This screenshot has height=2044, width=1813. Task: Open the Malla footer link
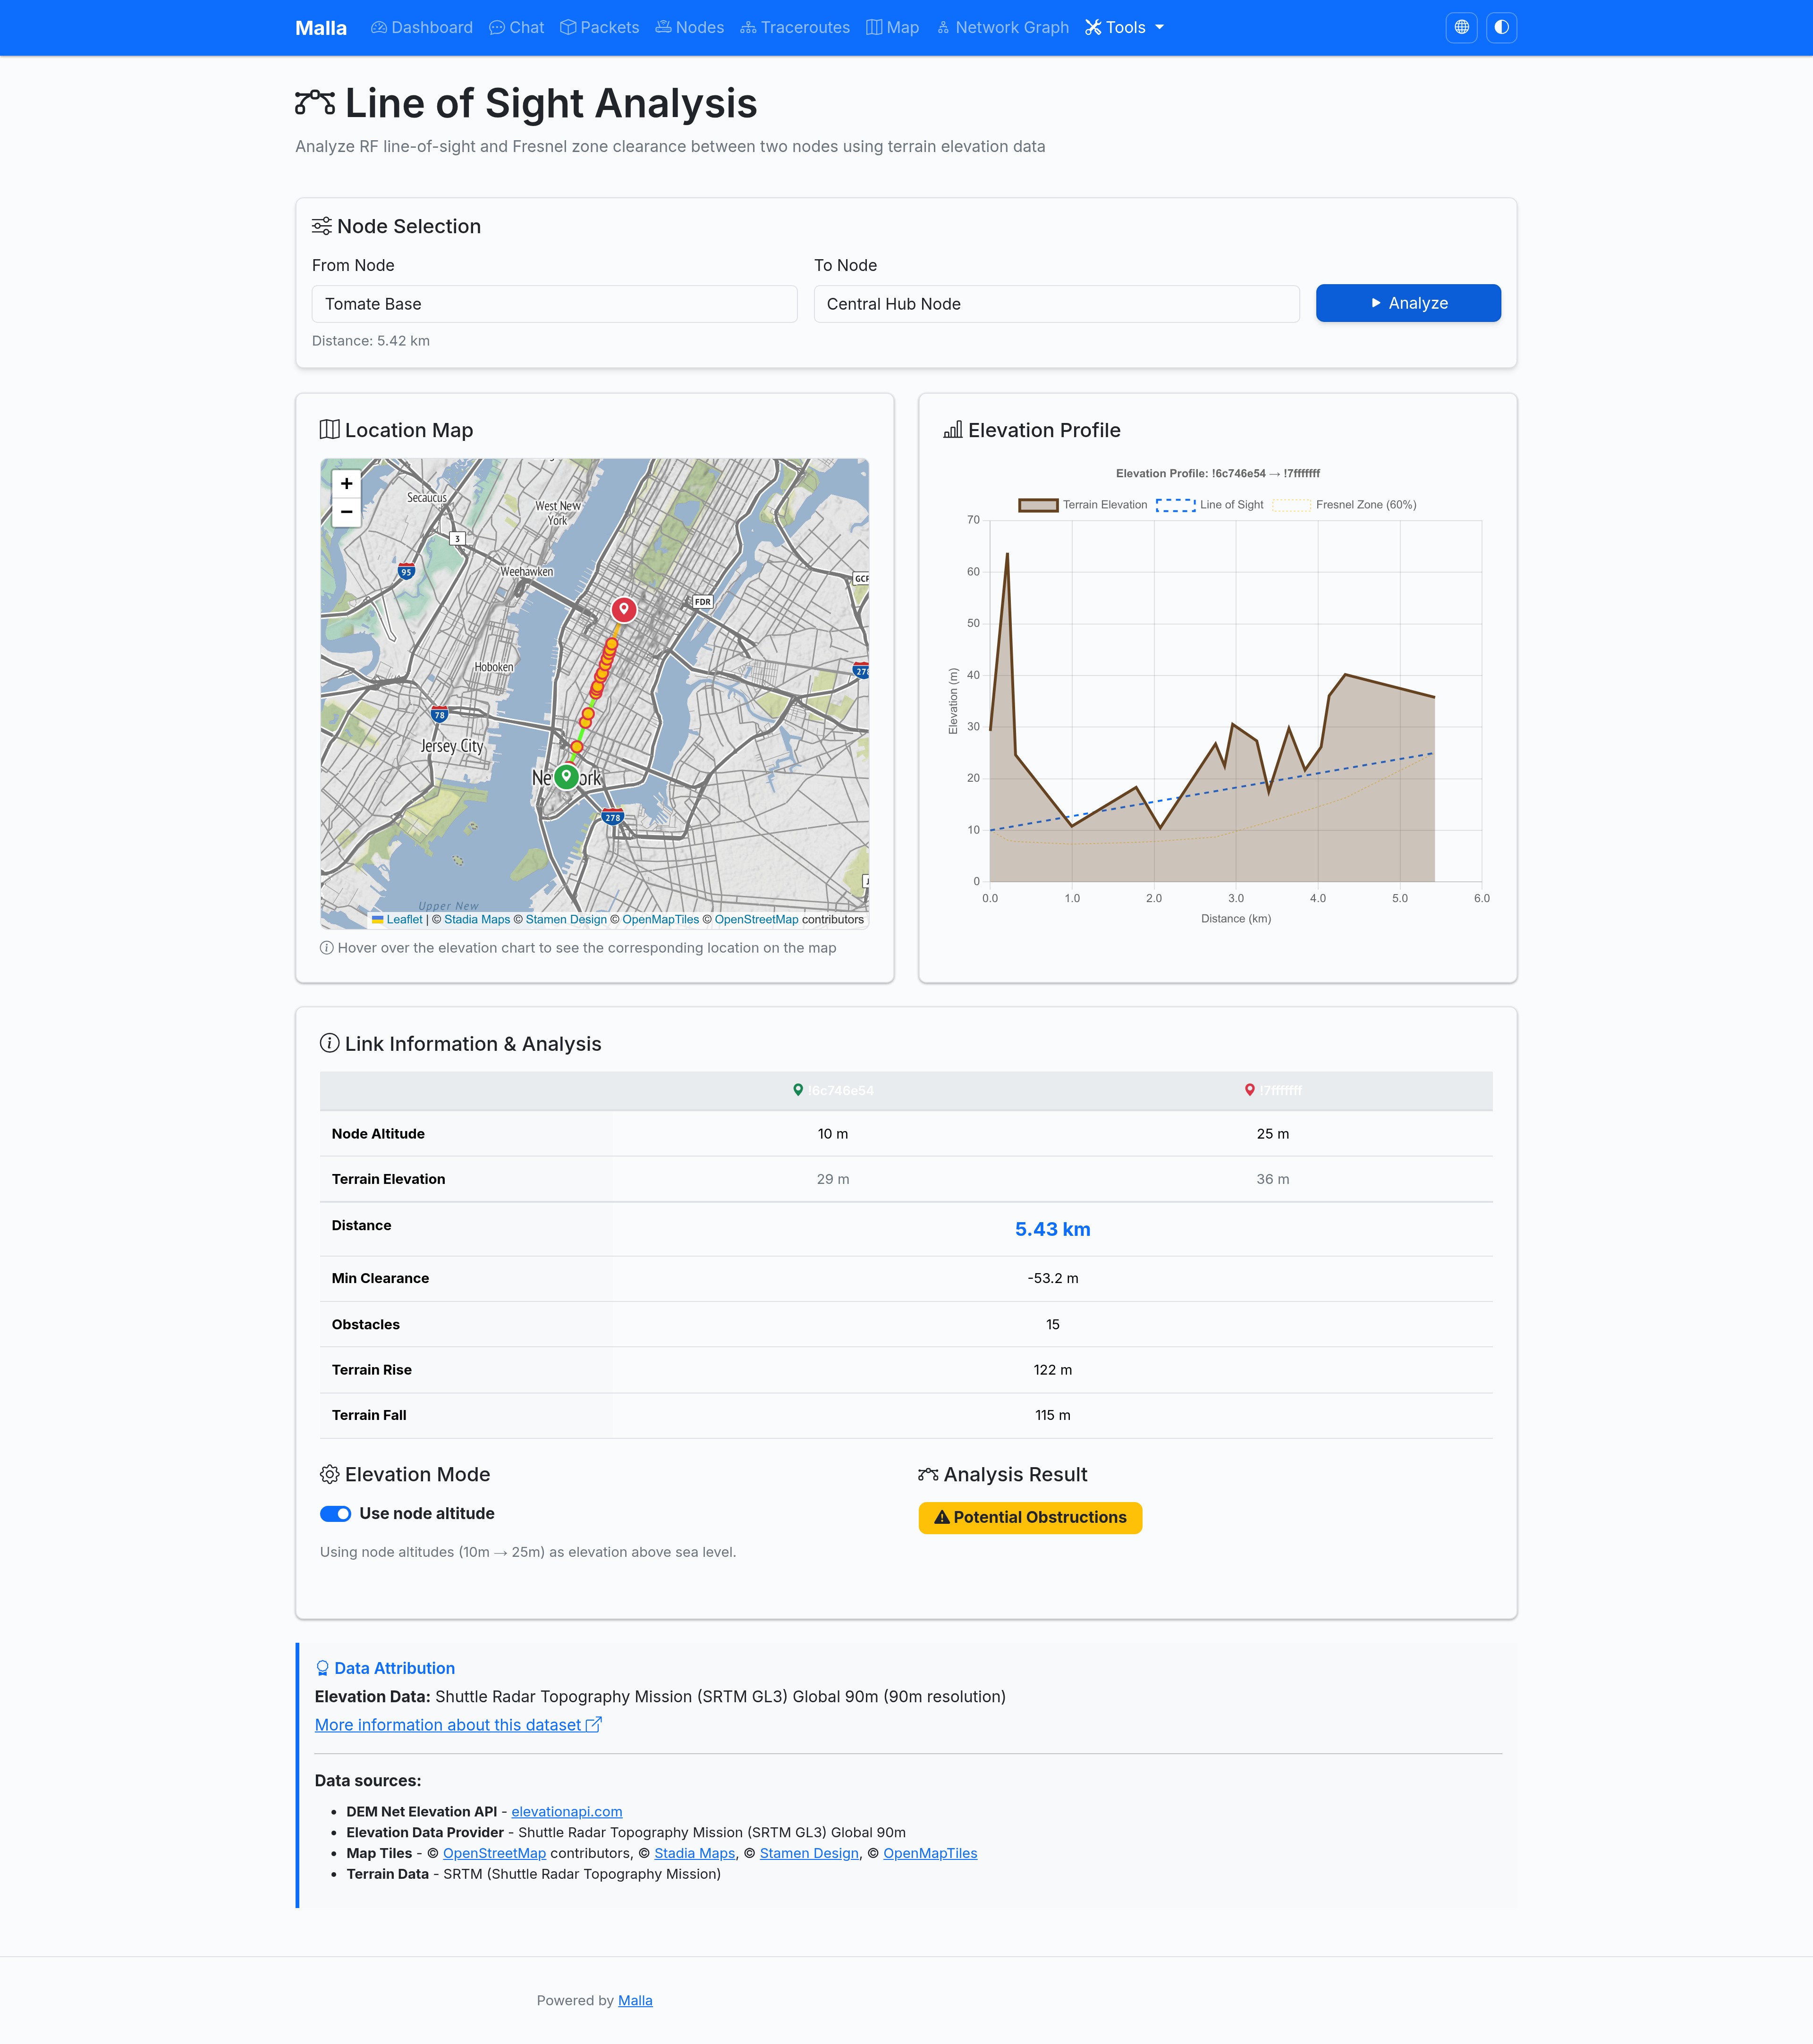tap(635, 2001)
